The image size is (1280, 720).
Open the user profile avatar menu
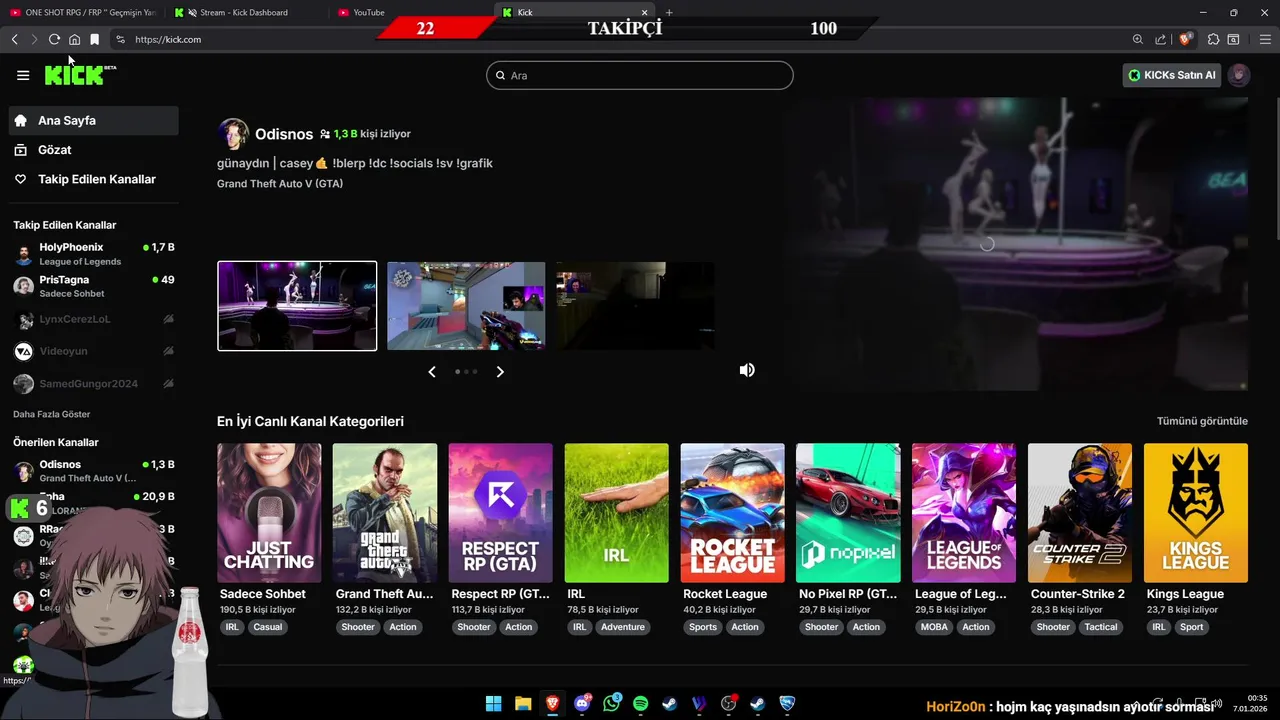[x=1239, y=75]
